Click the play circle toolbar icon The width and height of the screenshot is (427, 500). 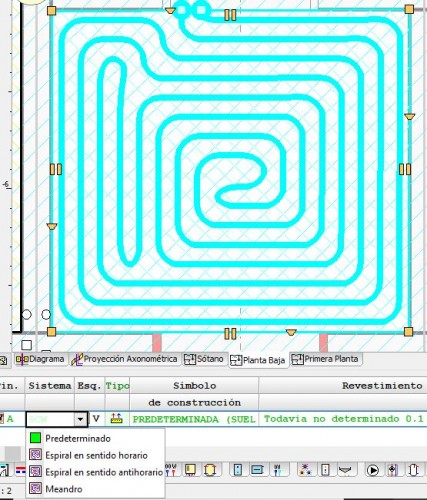click(x=373, y=470)
